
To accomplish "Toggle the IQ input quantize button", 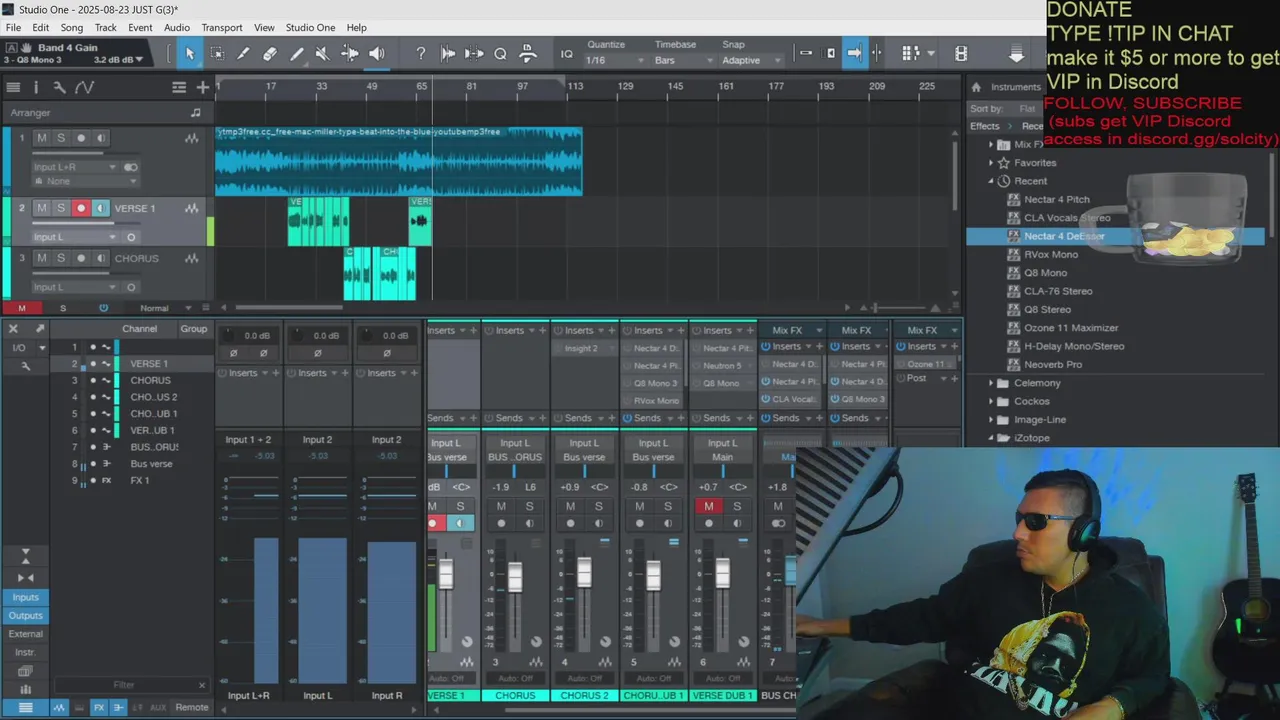I will click(x=566, y=54).
